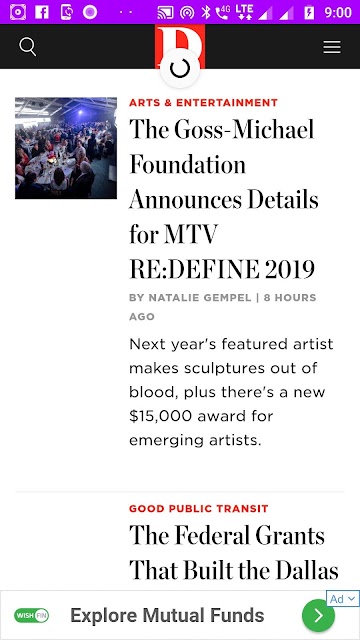Tap the Explore Mutual Funds ad text
The height and width of the screenshot is (640, 360).
167,615
